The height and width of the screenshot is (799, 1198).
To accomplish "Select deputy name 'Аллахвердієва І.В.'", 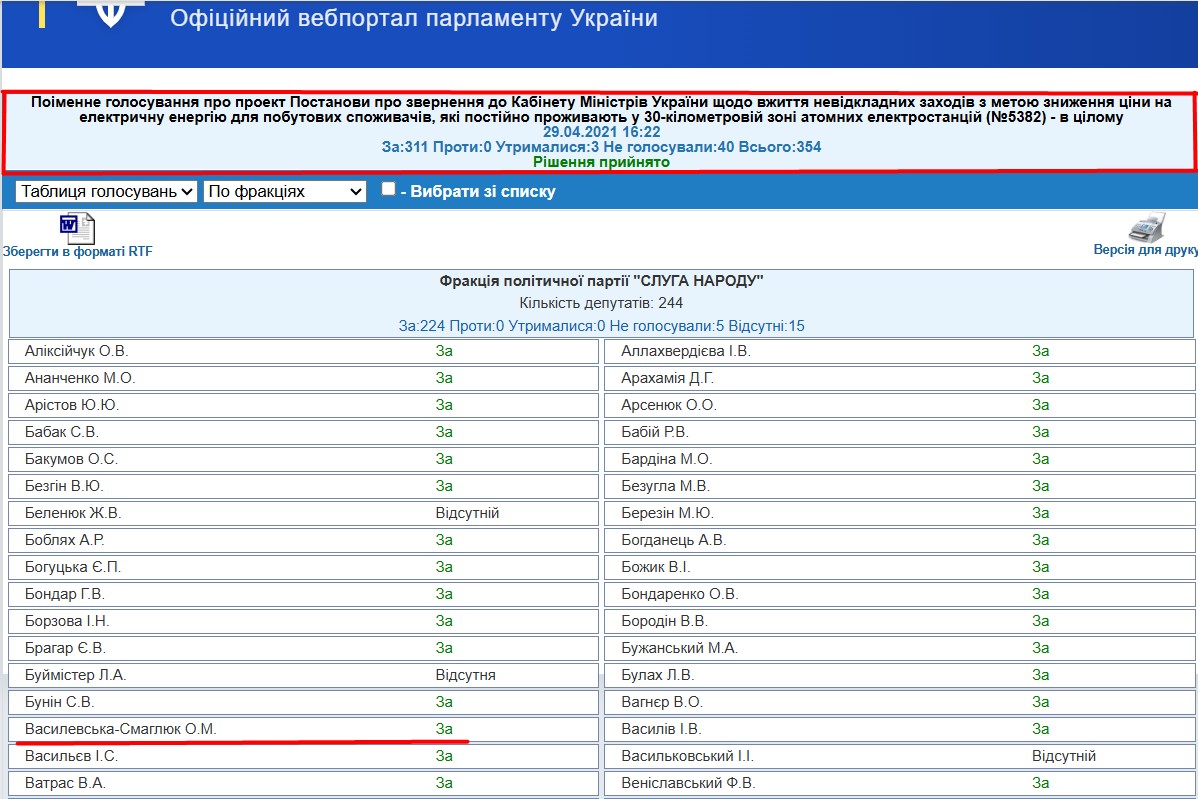I will 686,351.
